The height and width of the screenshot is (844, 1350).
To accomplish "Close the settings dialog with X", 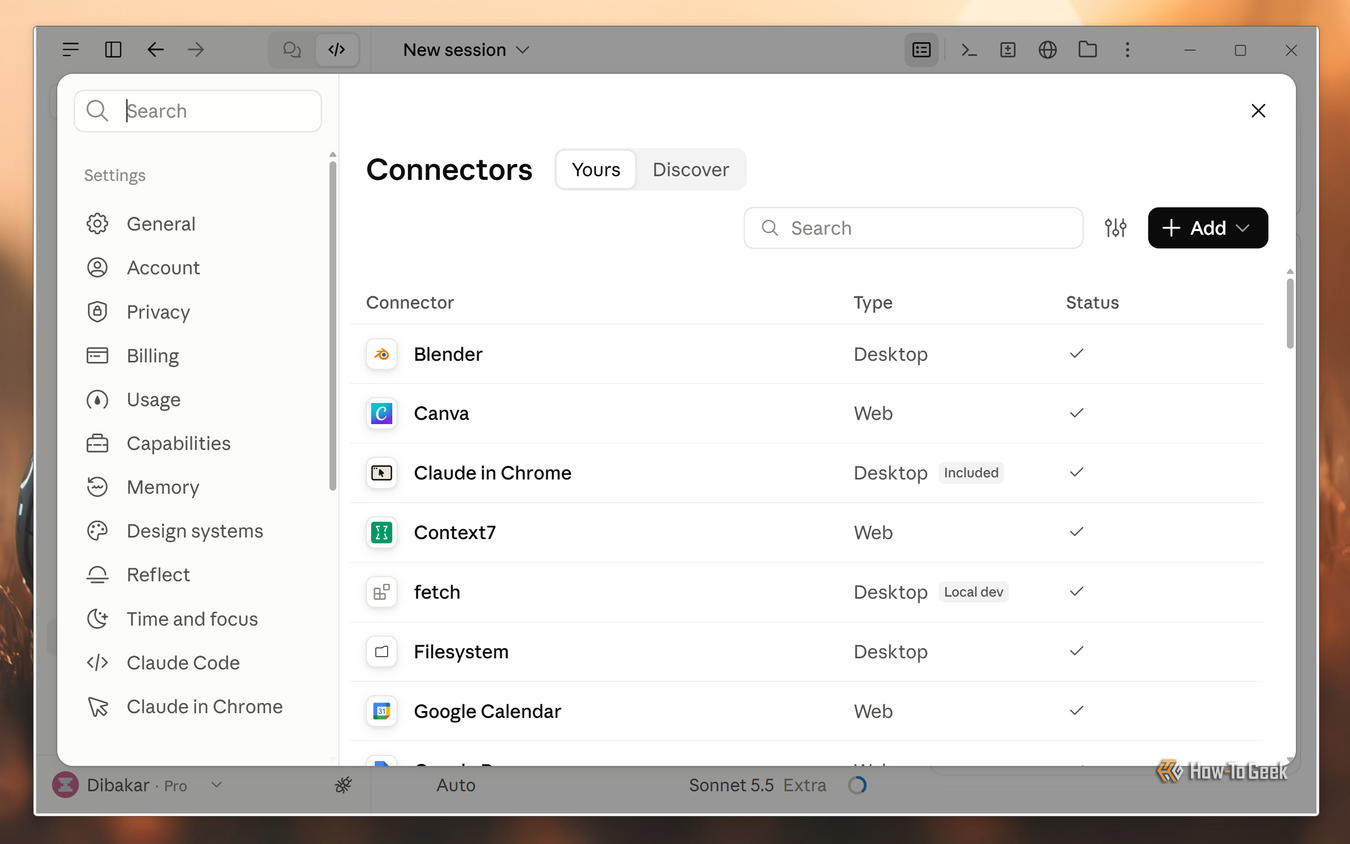I will point(1258,111).
